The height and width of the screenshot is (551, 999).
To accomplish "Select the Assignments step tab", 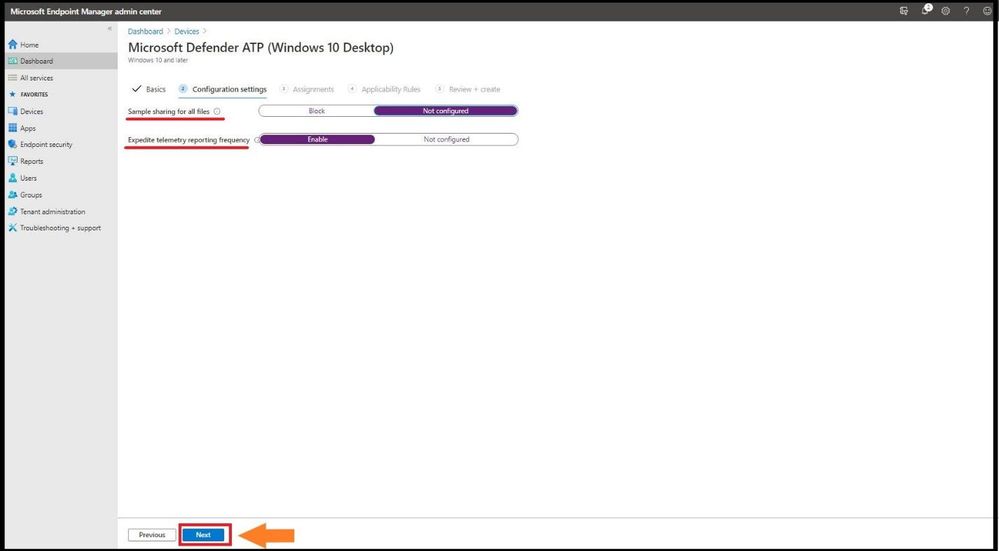I will coord(307,89).
